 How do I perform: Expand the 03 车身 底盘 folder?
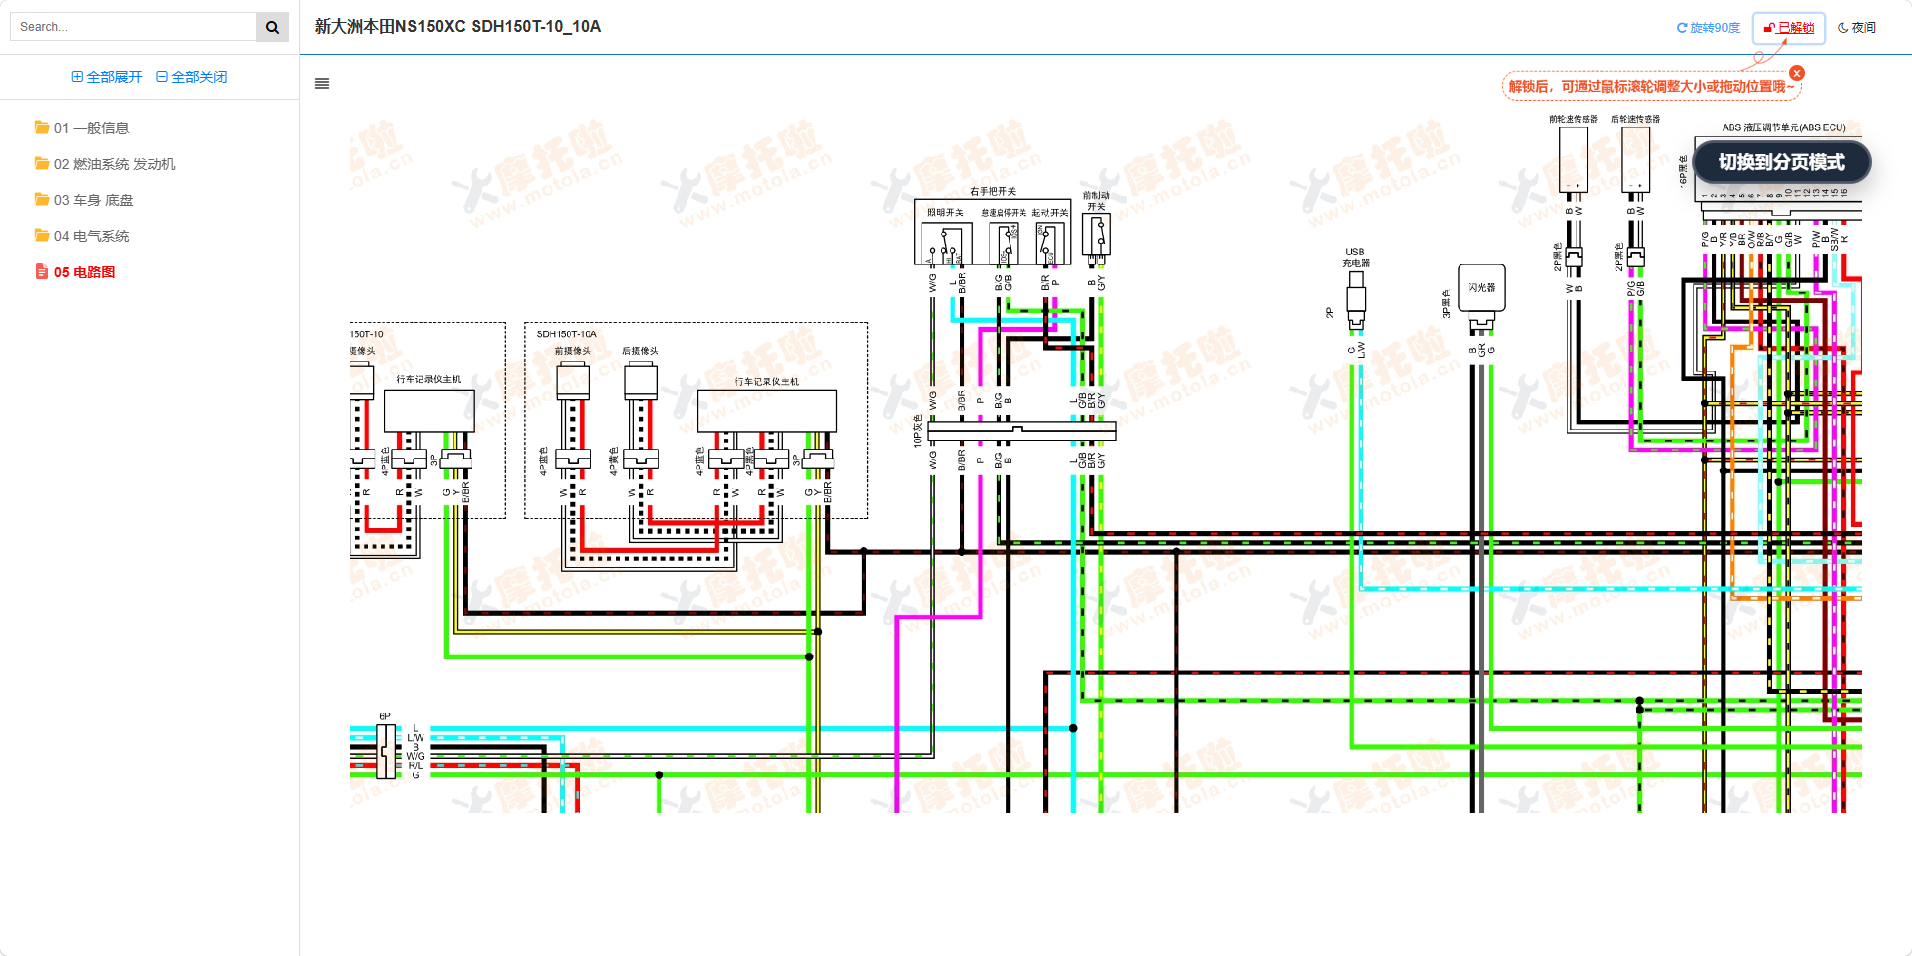pyautogui.click(x=93, y=200)
